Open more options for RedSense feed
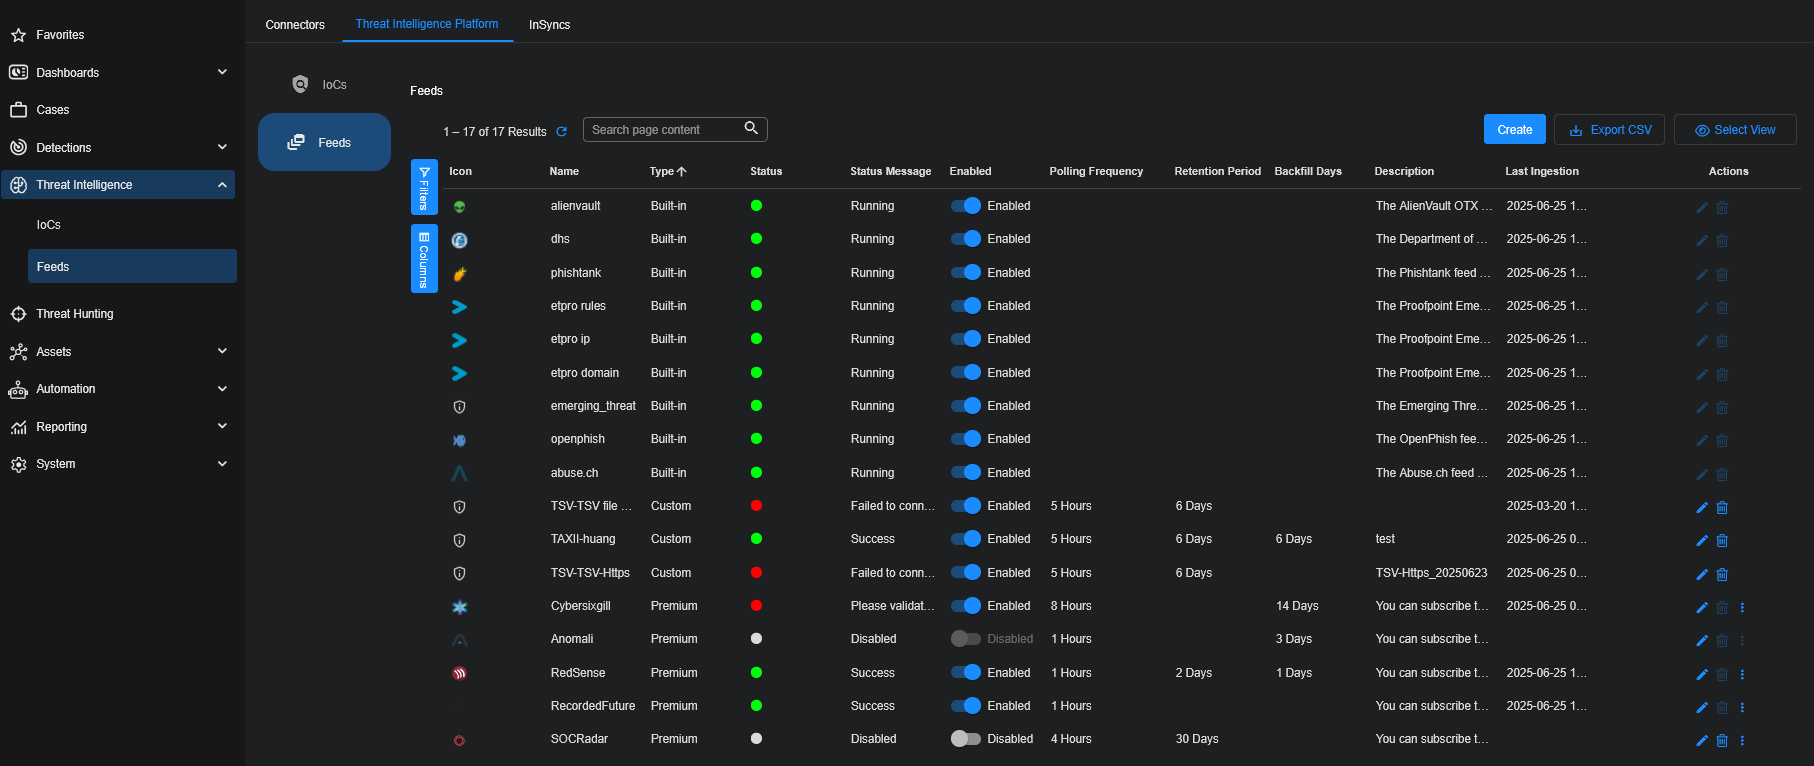Image resolution: width=1814 pixels, height=766 pixels. coord(1742,674)
